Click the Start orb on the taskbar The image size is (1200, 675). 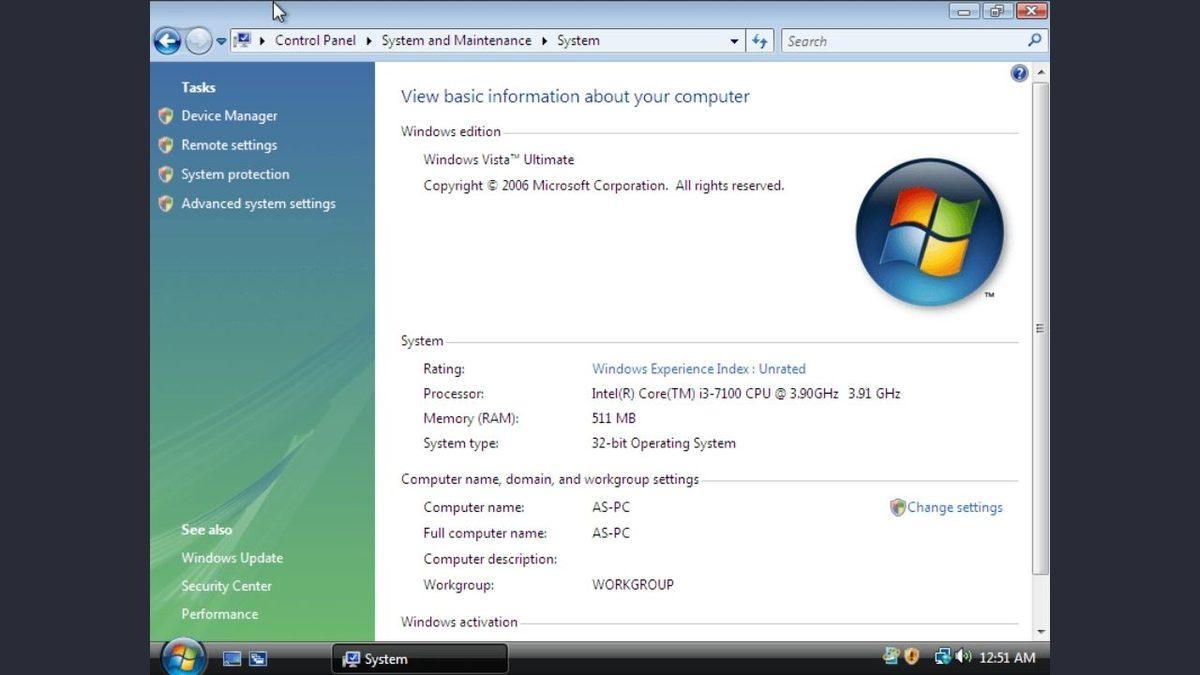(182, 658)
